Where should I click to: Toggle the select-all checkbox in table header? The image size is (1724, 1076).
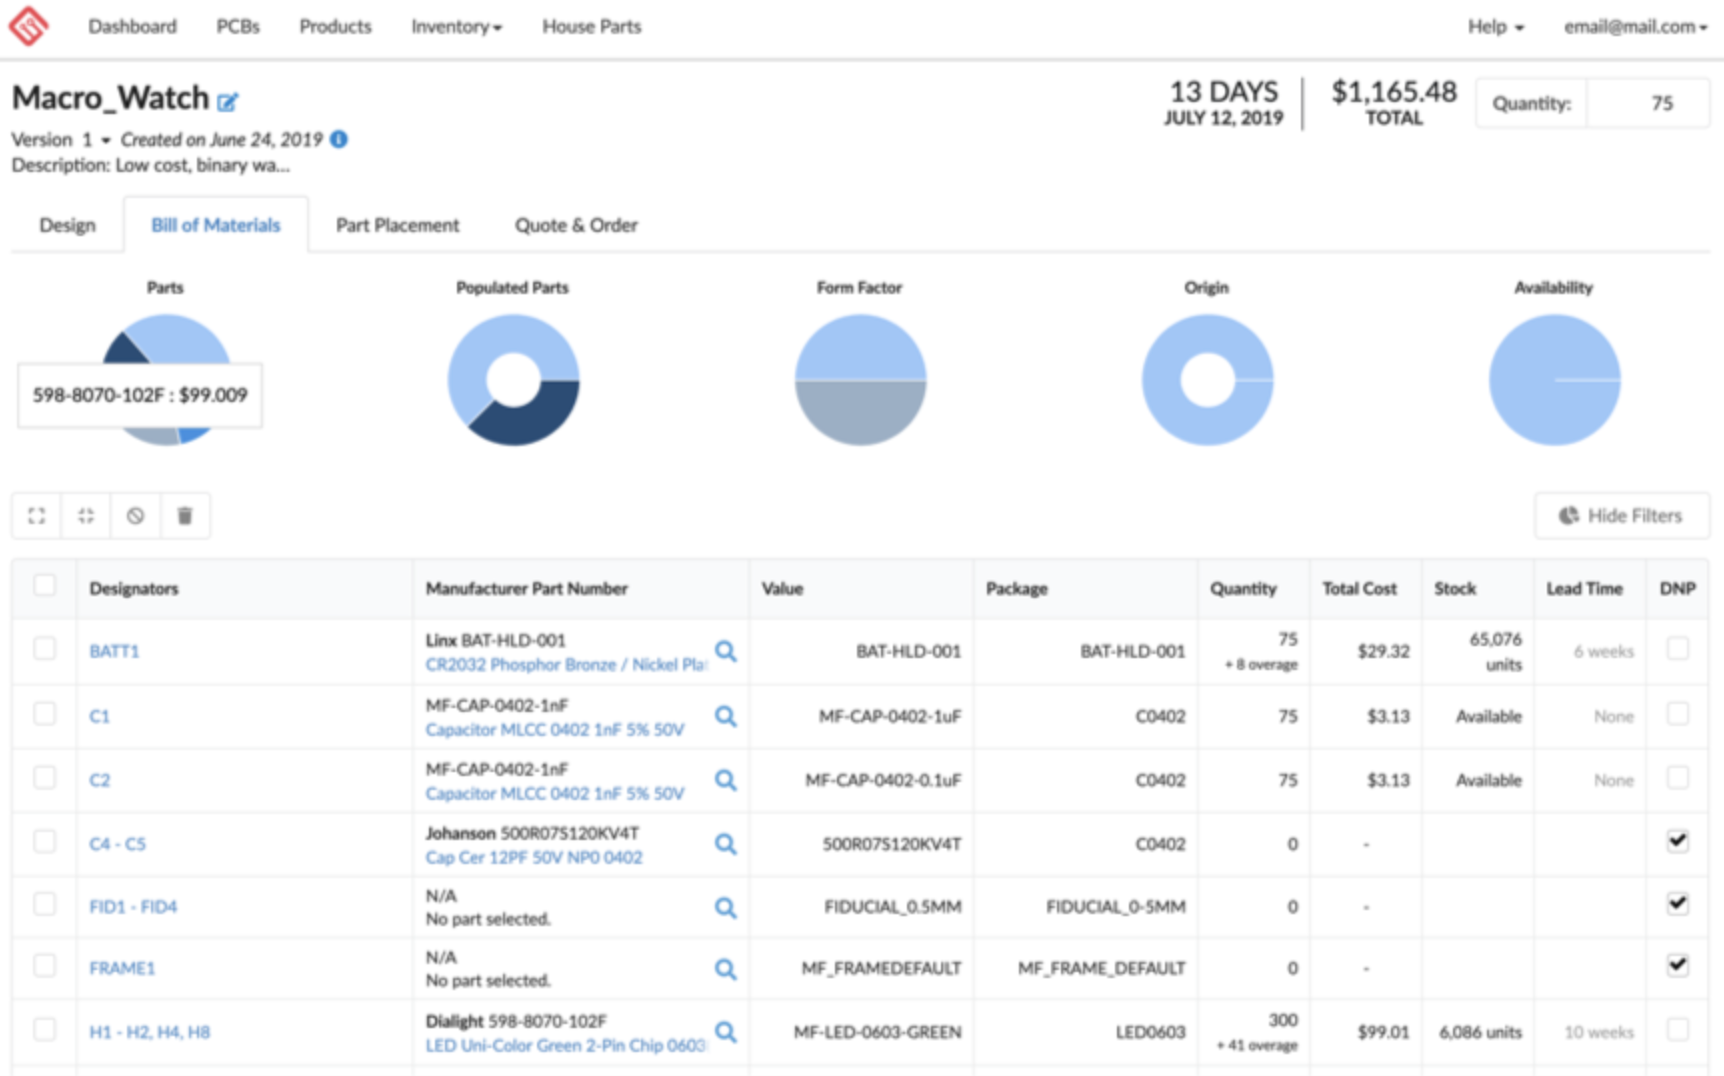[x=45, y=586]
